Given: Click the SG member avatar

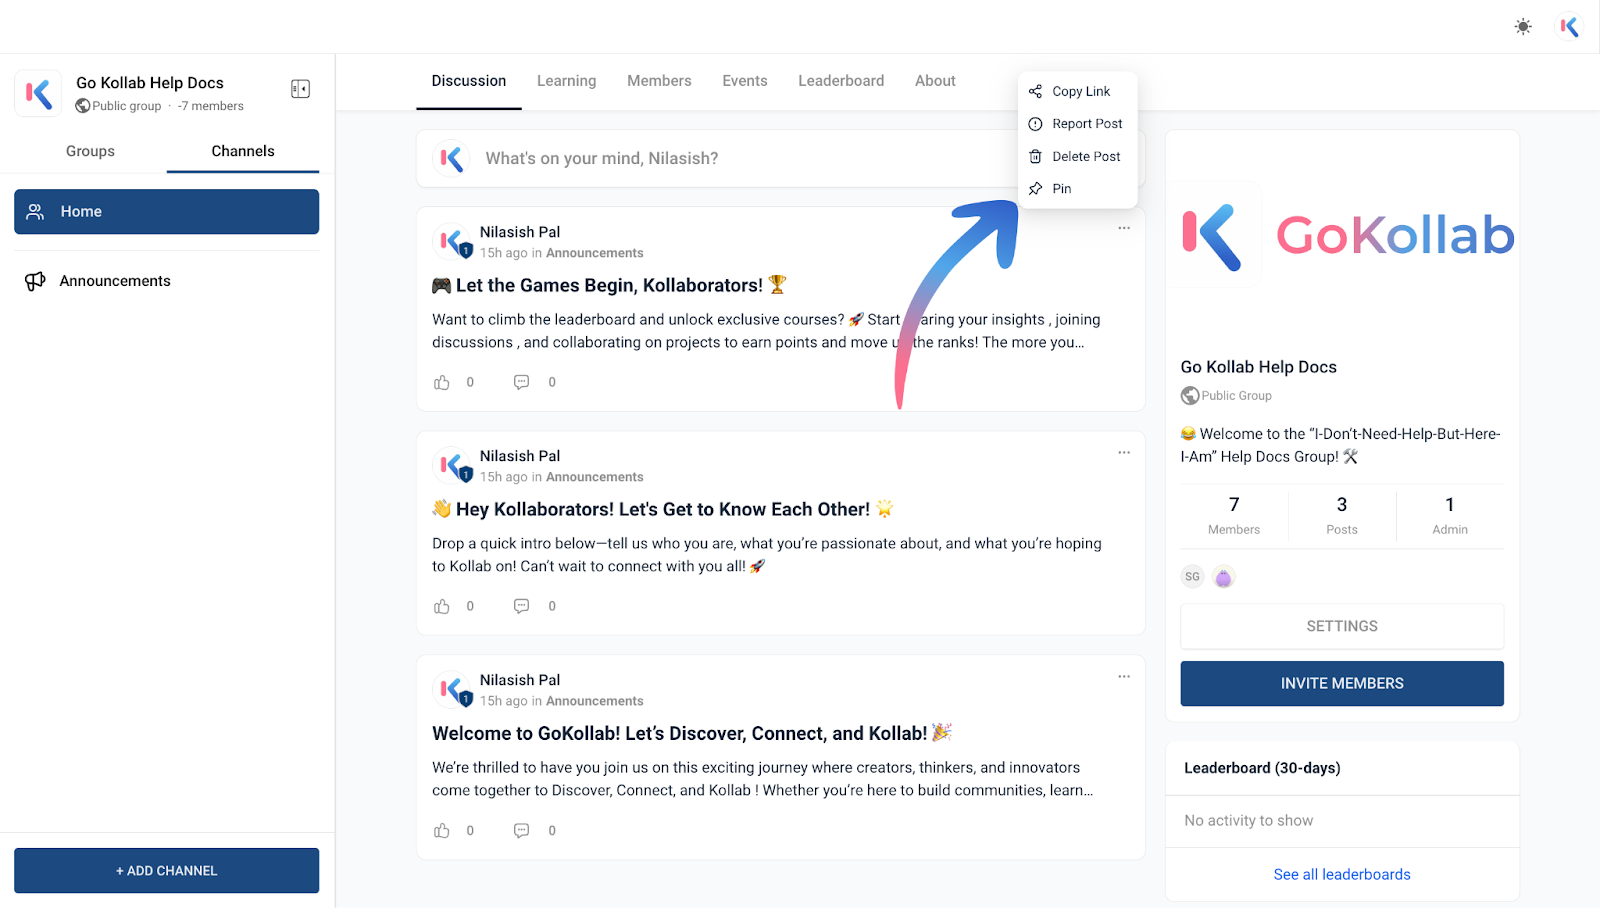Looking at the screenshot, I should tap(1192, 577).
